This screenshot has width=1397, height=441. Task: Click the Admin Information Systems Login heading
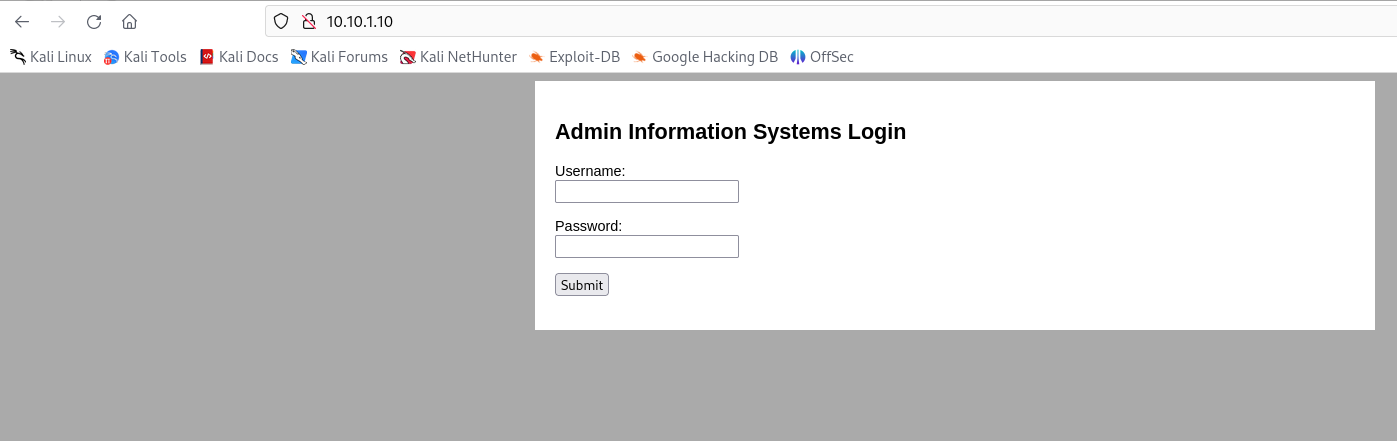(x=730, y=132)
